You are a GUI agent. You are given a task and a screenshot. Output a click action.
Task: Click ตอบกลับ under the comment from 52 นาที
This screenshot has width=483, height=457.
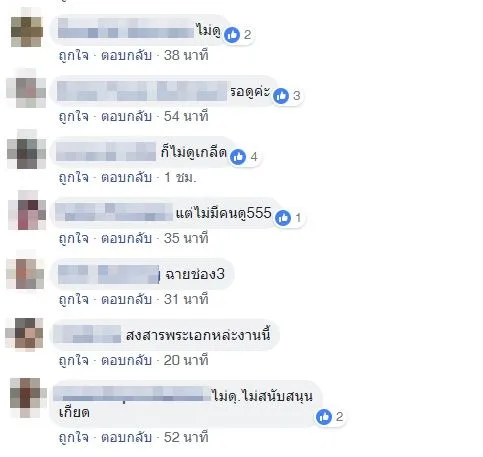click(x=126, y=437)
